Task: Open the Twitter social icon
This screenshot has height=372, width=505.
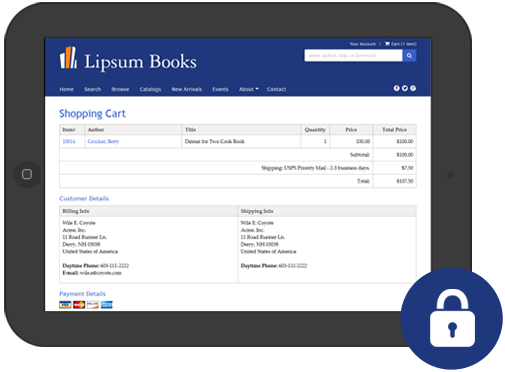Action: click(404, 88)
